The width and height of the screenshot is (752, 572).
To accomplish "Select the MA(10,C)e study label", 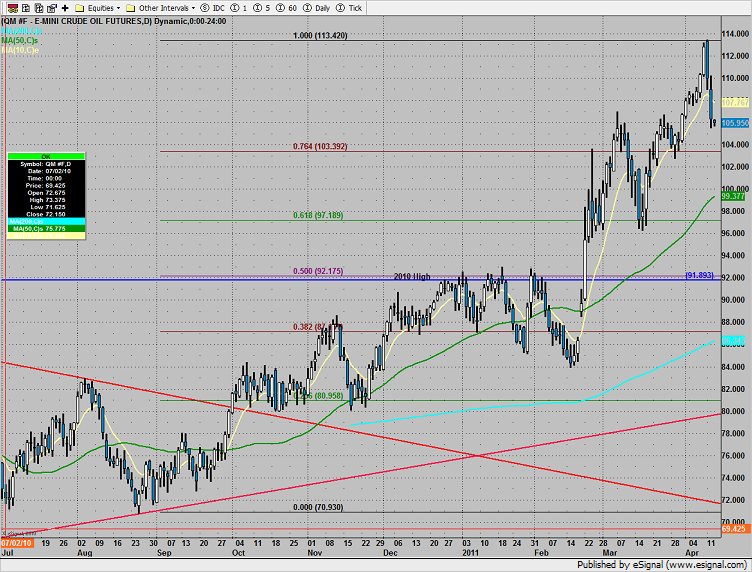I will click(20, 50).
